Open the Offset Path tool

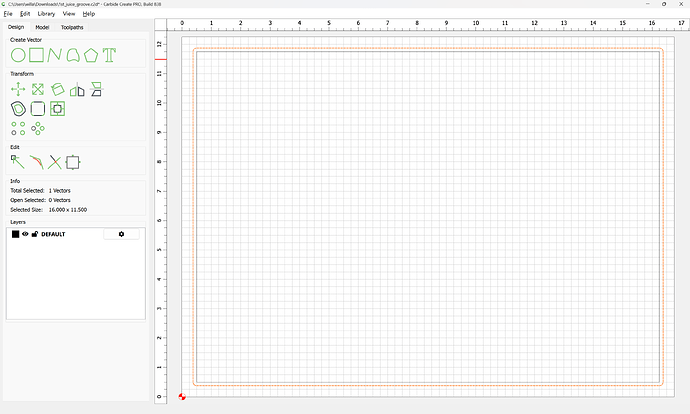tap(18, 108)
